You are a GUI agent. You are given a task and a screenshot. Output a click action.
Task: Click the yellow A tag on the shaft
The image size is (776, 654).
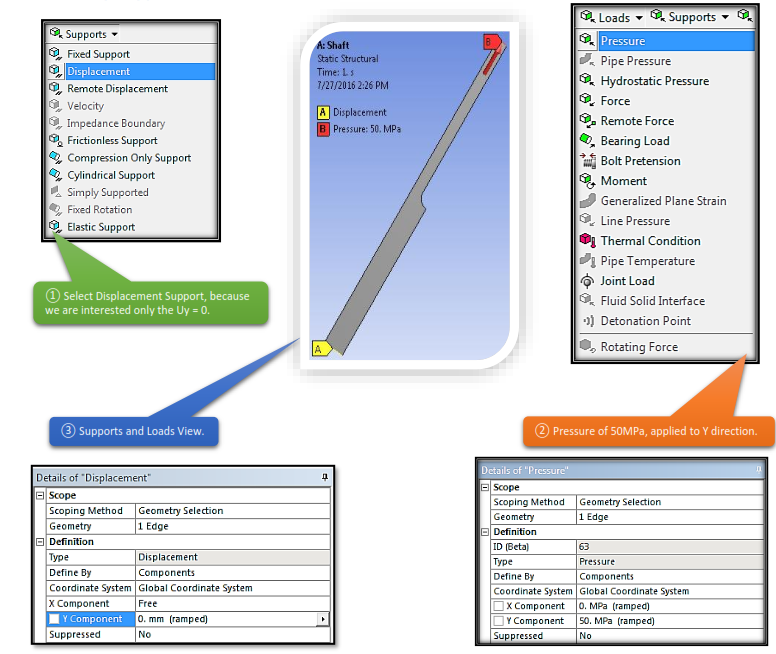320,349
